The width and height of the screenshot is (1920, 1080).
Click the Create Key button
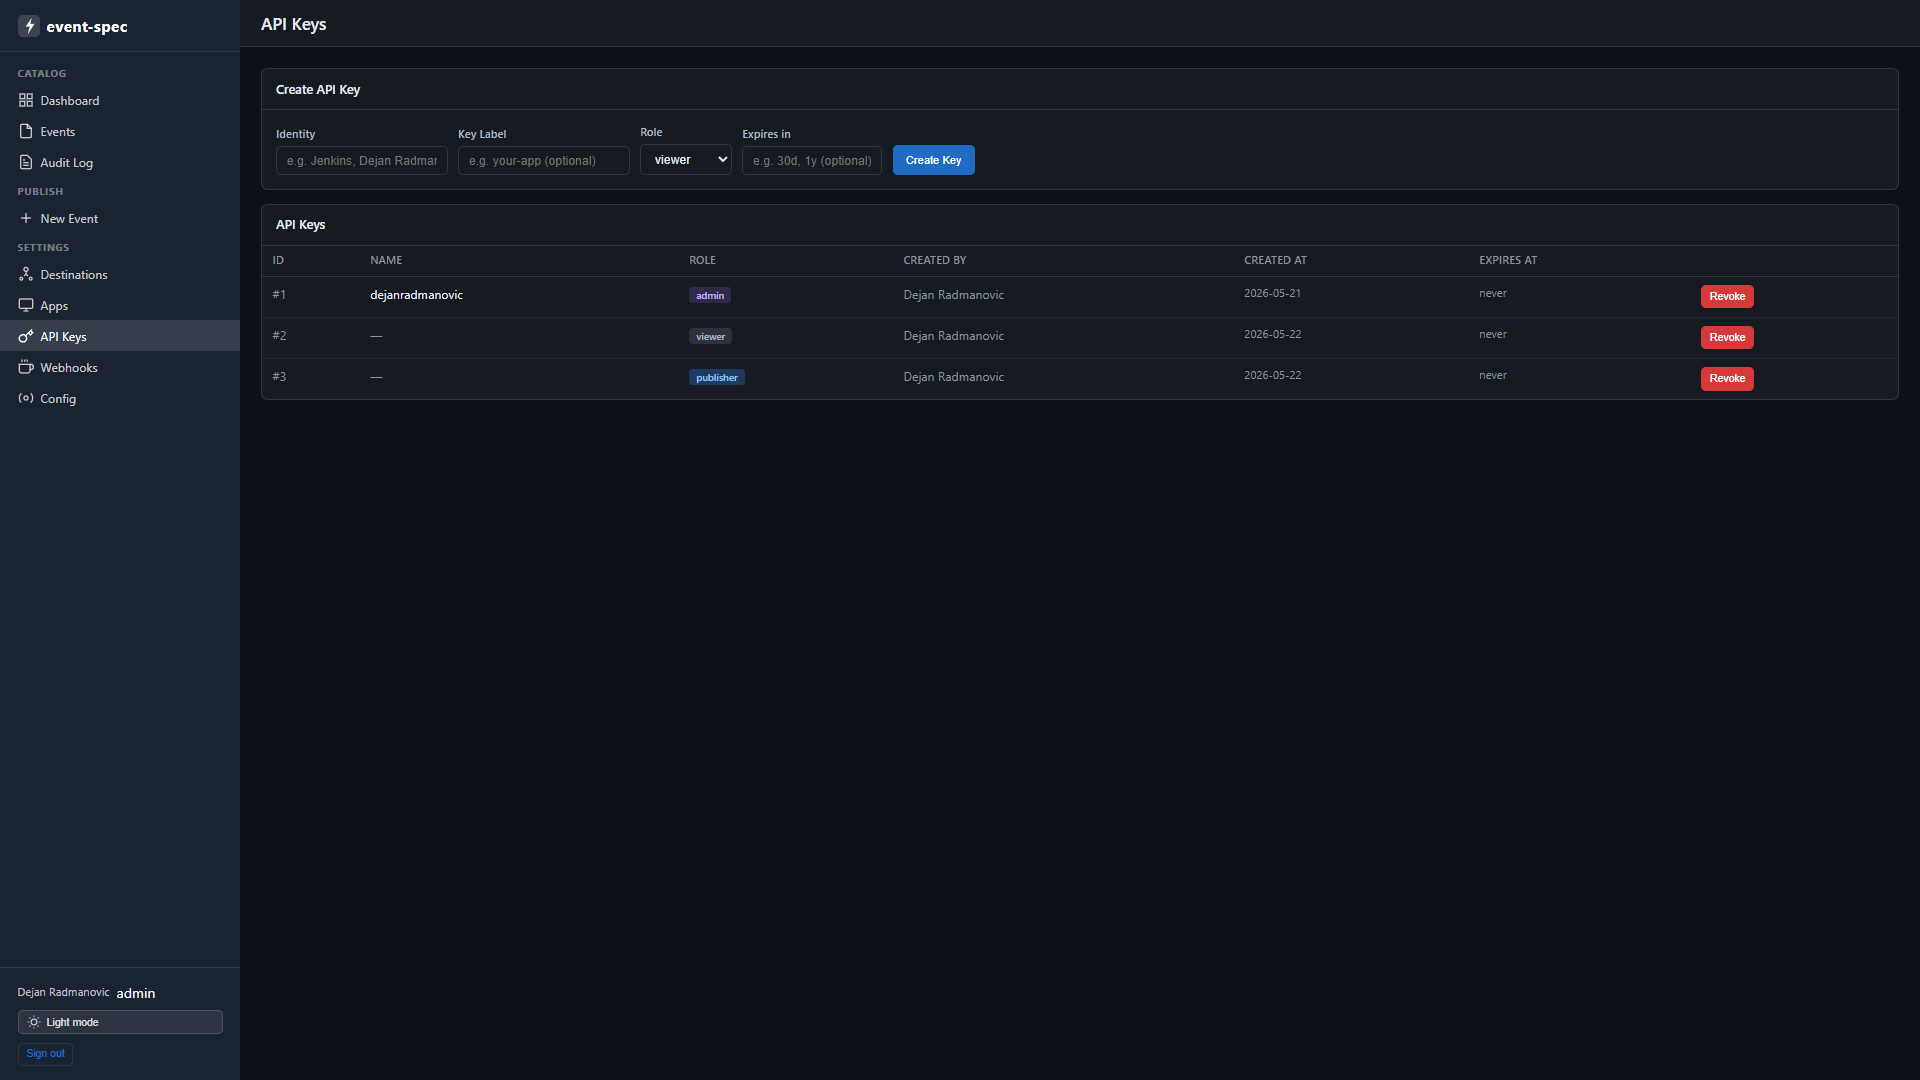933,160
